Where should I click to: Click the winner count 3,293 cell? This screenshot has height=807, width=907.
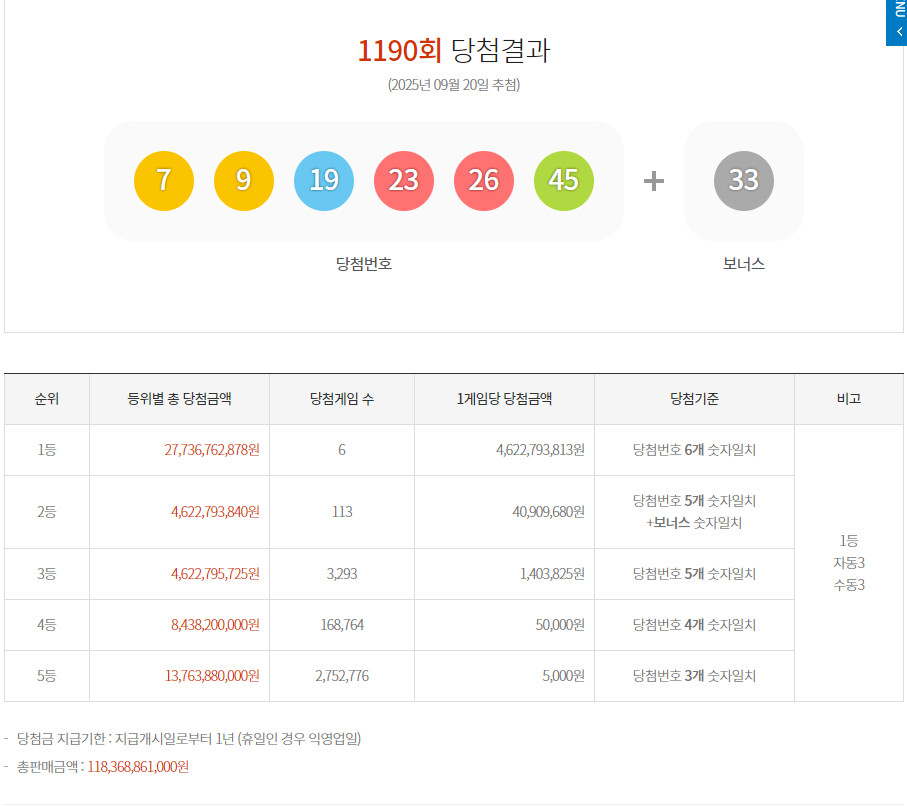pyautogui.click(x=342, y=574)
